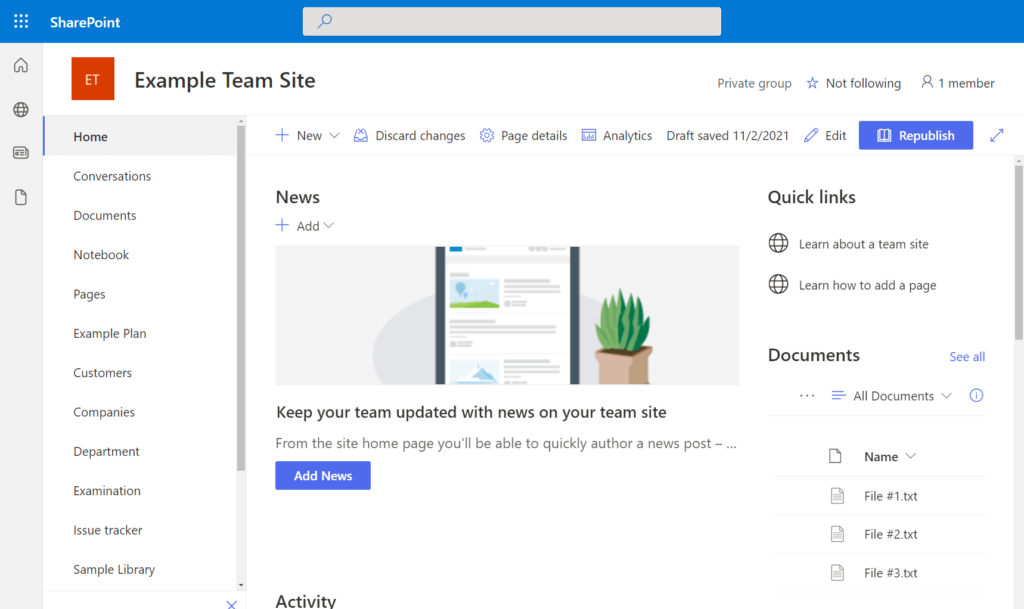Click the SharePoint home icon in left rail
1024x609 pixels.
(x=21, y=65)
